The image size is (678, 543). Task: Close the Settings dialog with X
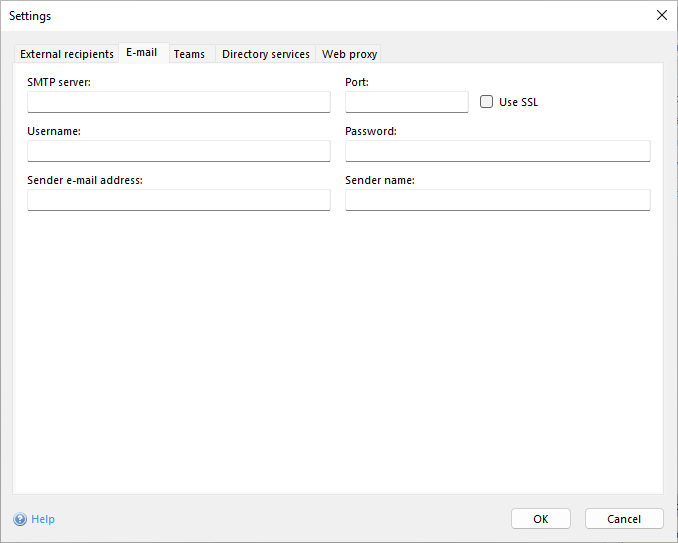[x=661, y=15]
